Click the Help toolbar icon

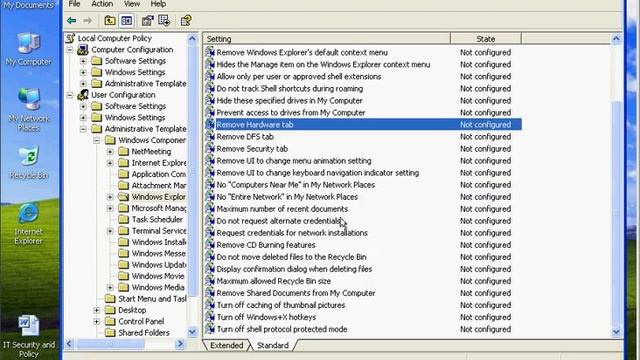(x=186, y=20)
